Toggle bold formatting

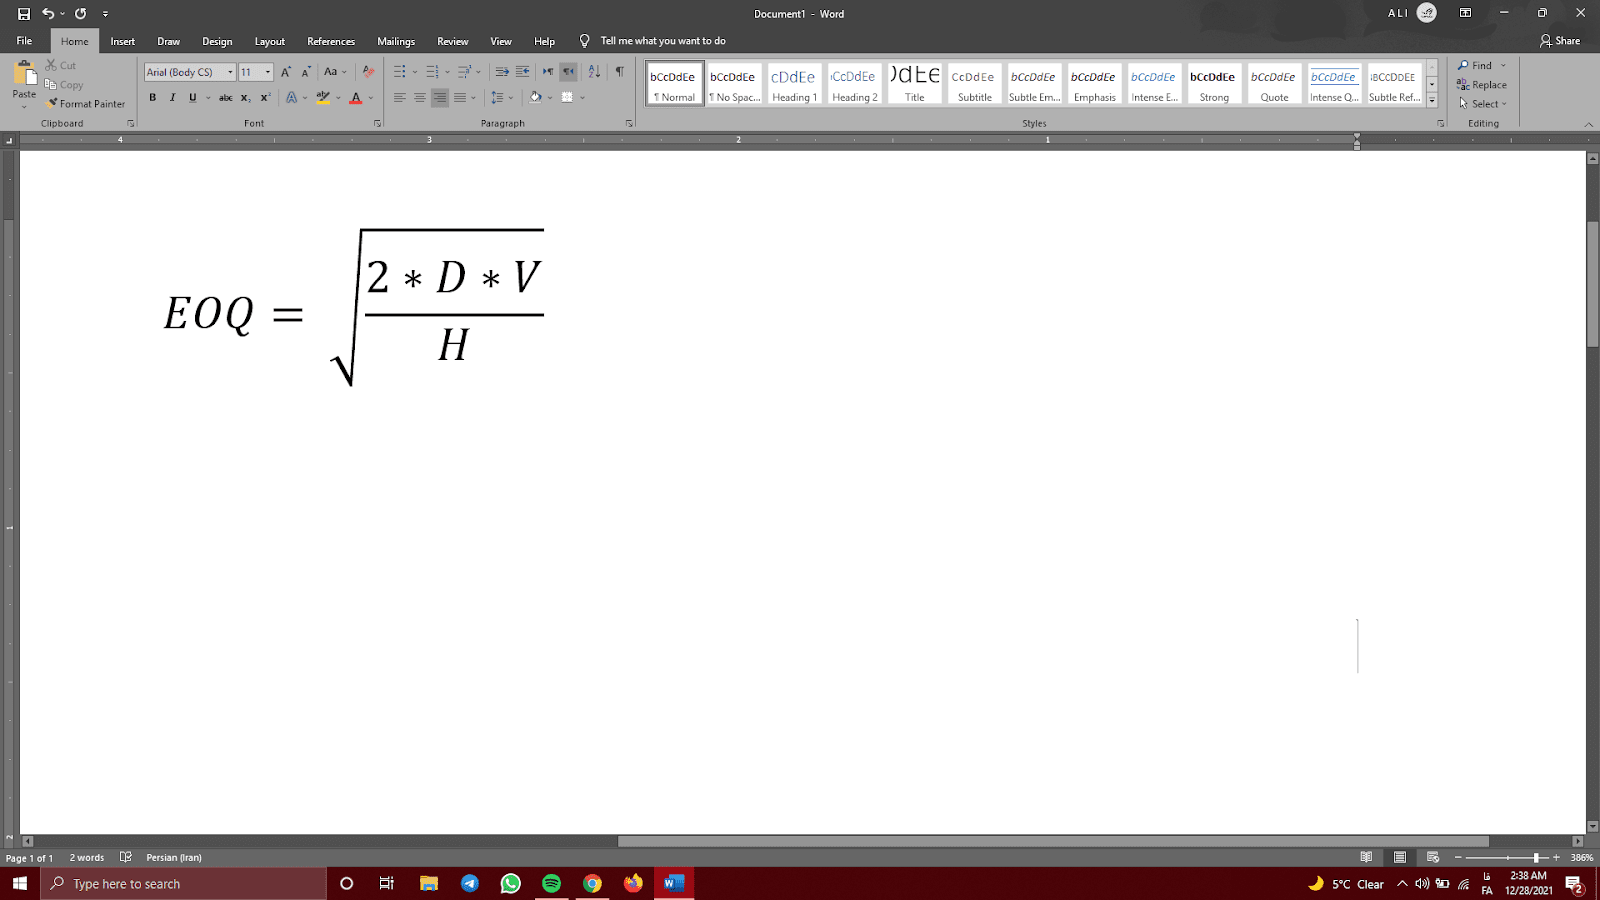(153, 98)
